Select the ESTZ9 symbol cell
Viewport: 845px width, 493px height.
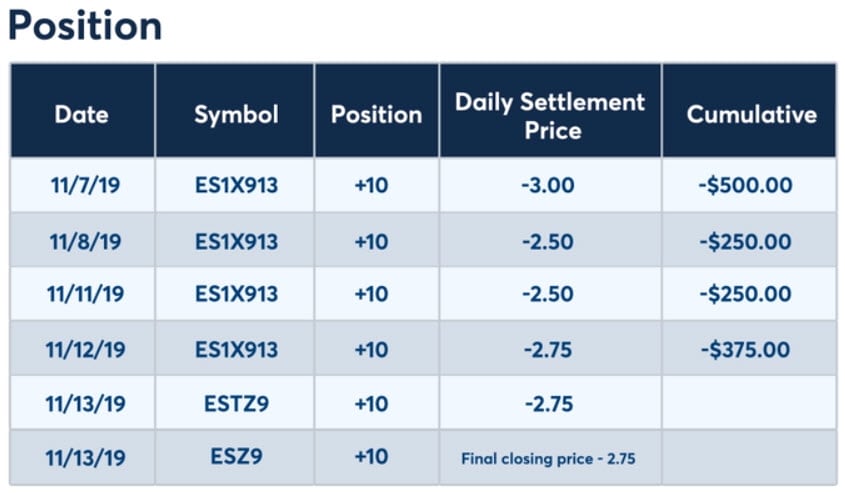coord(236,404)
